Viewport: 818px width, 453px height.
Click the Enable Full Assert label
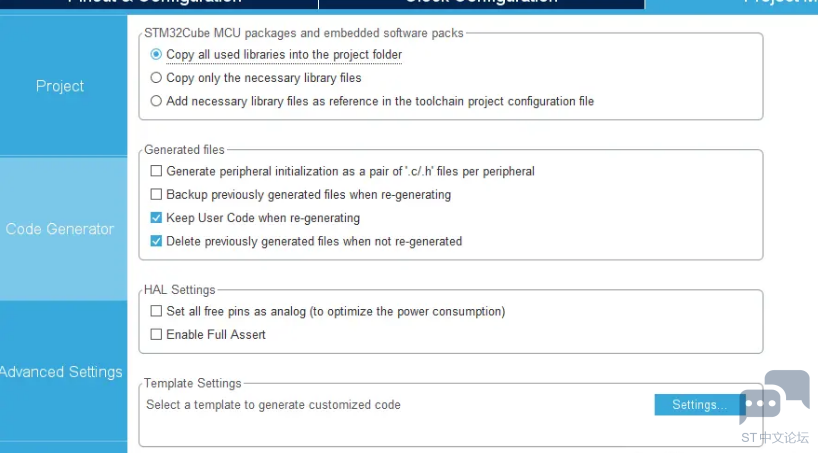pos(216,335)
